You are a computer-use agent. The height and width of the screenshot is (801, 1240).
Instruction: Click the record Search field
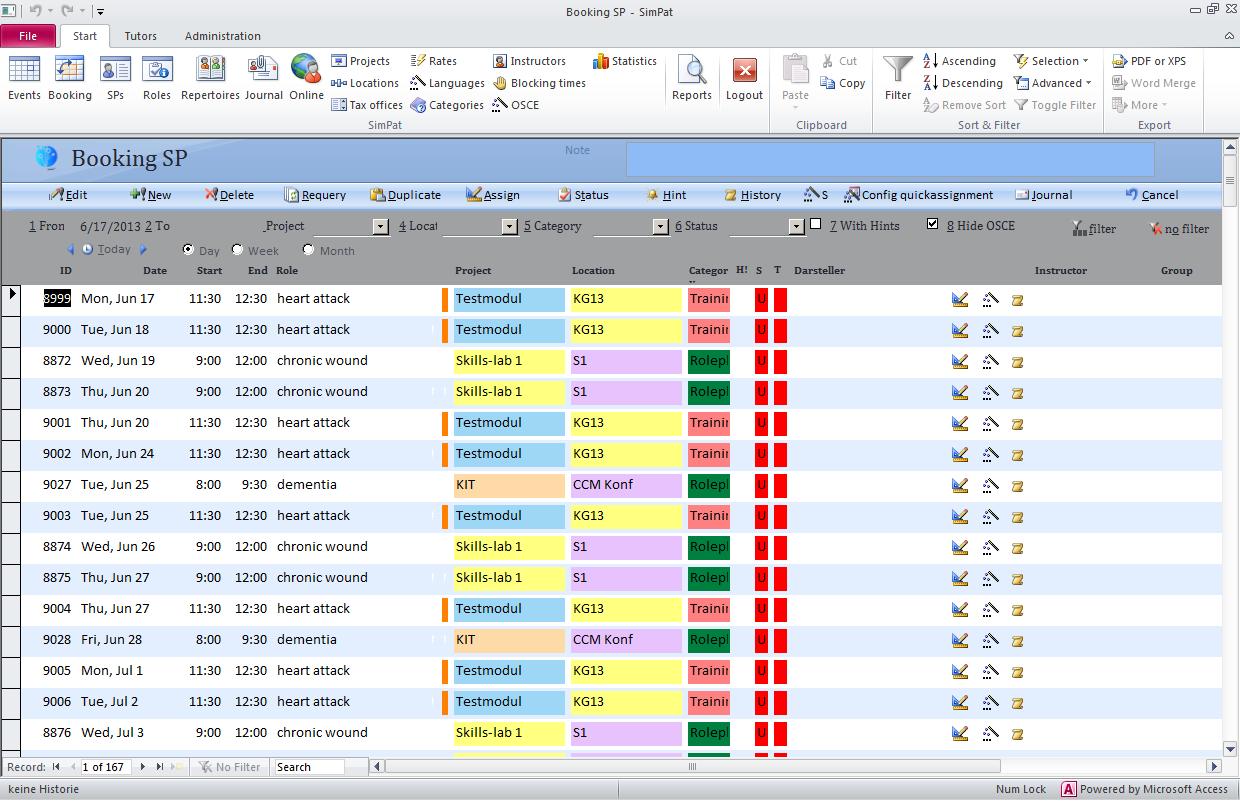[x=309, y=767]
